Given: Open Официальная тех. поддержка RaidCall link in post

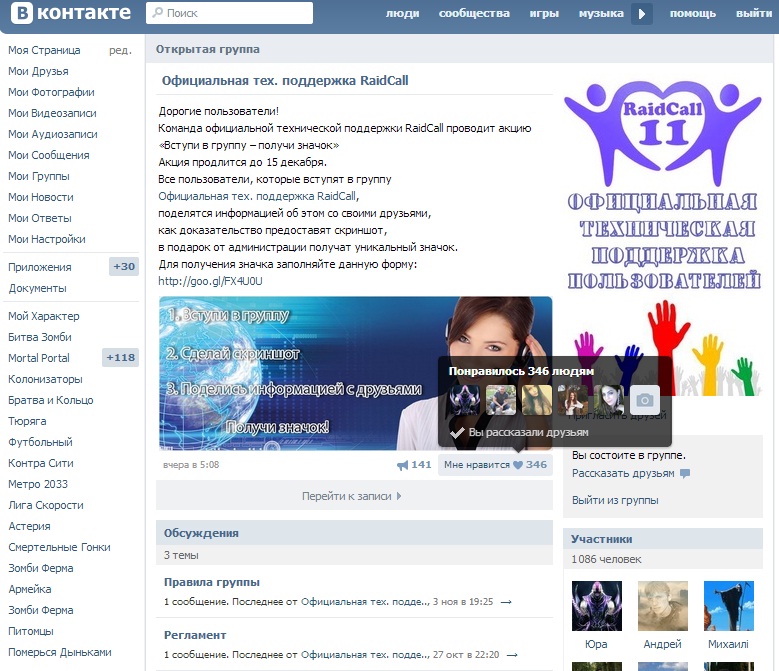Looking at the screenshot, I should coord(257,196).
